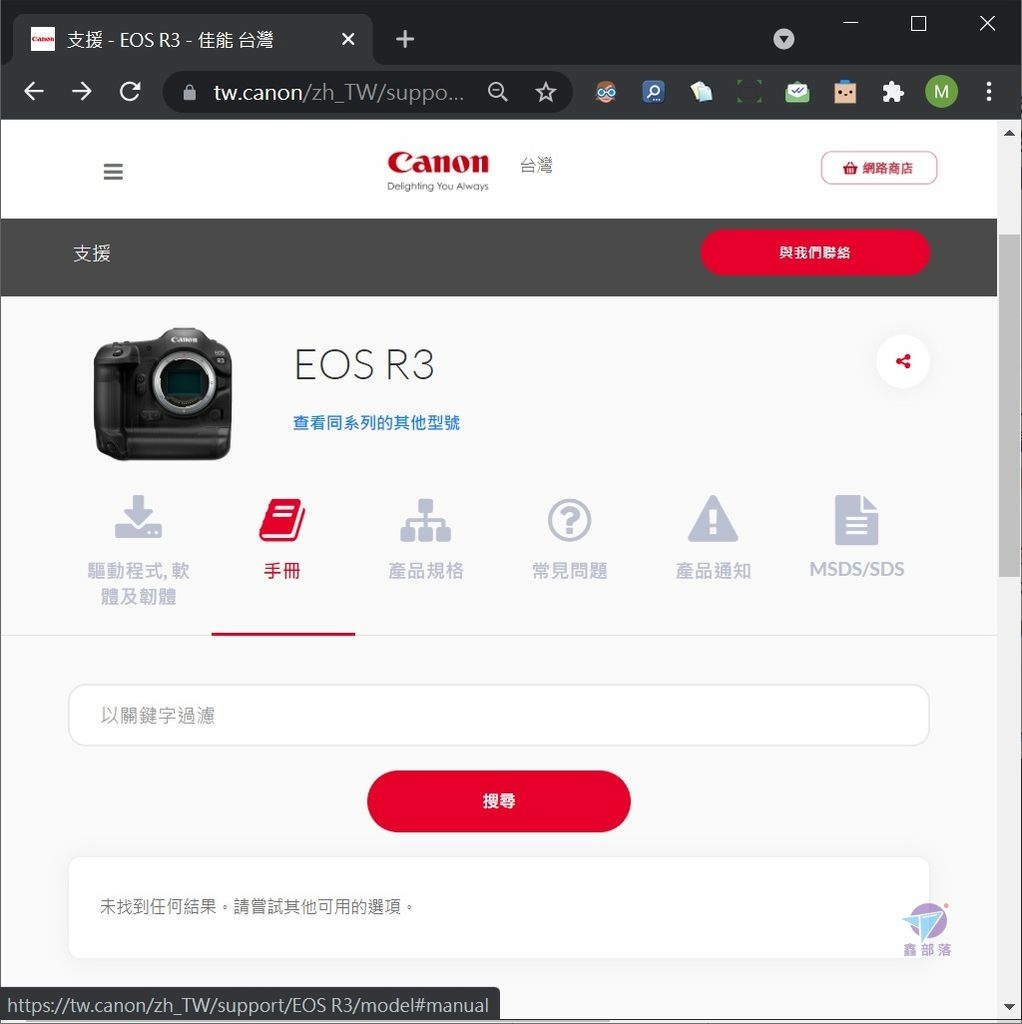
Task: Select the 手冊 manuals tab
Action: 282,539
